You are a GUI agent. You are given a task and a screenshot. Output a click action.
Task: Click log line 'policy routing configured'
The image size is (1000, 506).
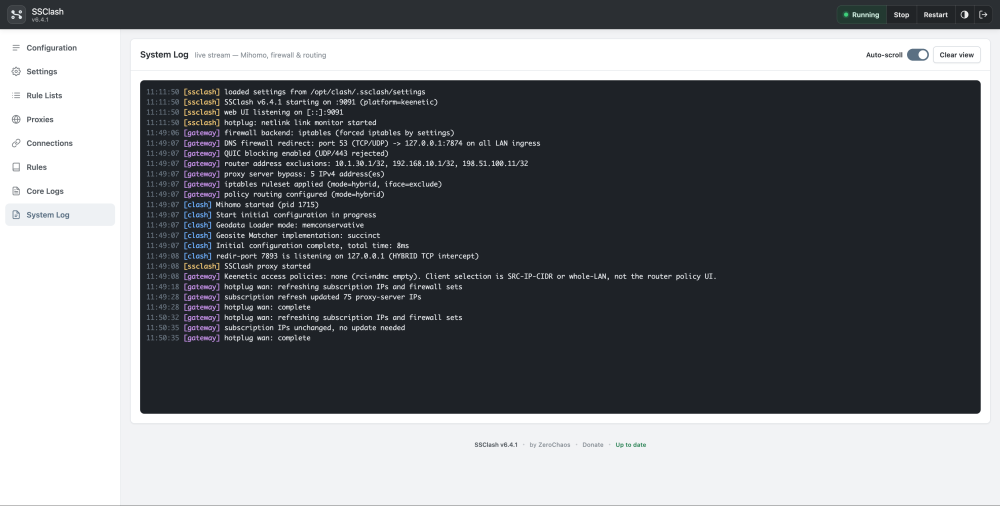coord(265,194)
